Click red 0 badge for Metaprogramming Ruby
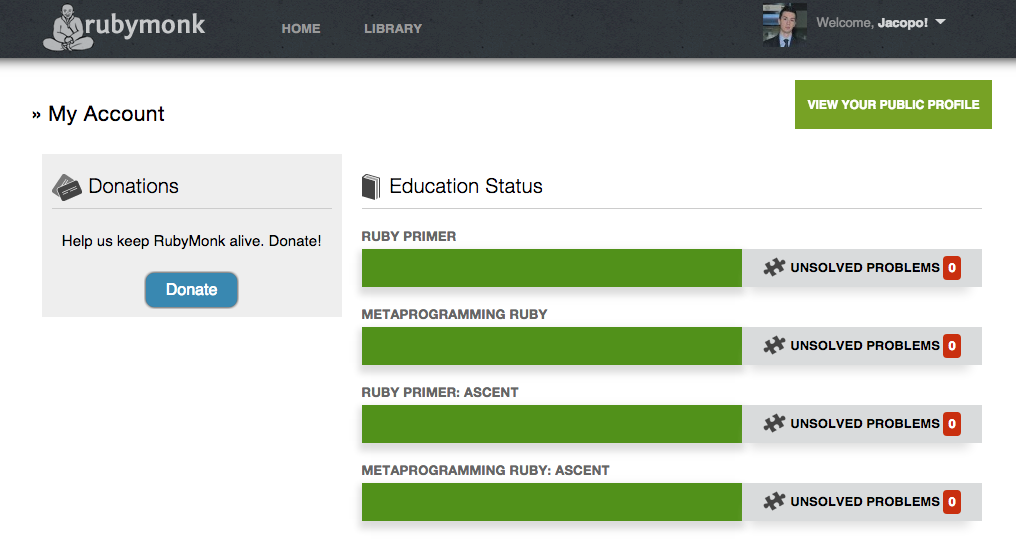Viewport: 1016px width, 542px height. point(952,346)
